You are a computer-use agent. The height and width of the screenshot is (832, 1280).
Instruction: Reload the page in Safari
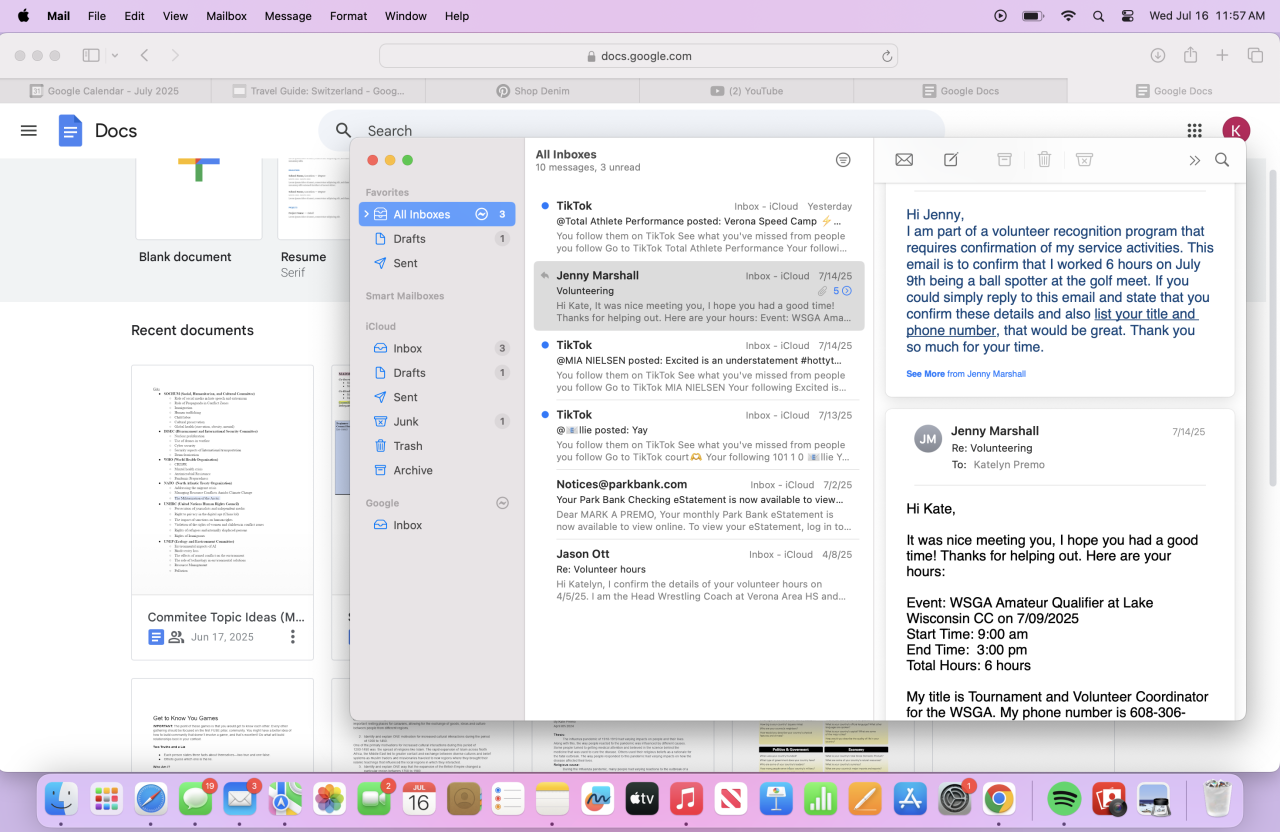point(886,57)
